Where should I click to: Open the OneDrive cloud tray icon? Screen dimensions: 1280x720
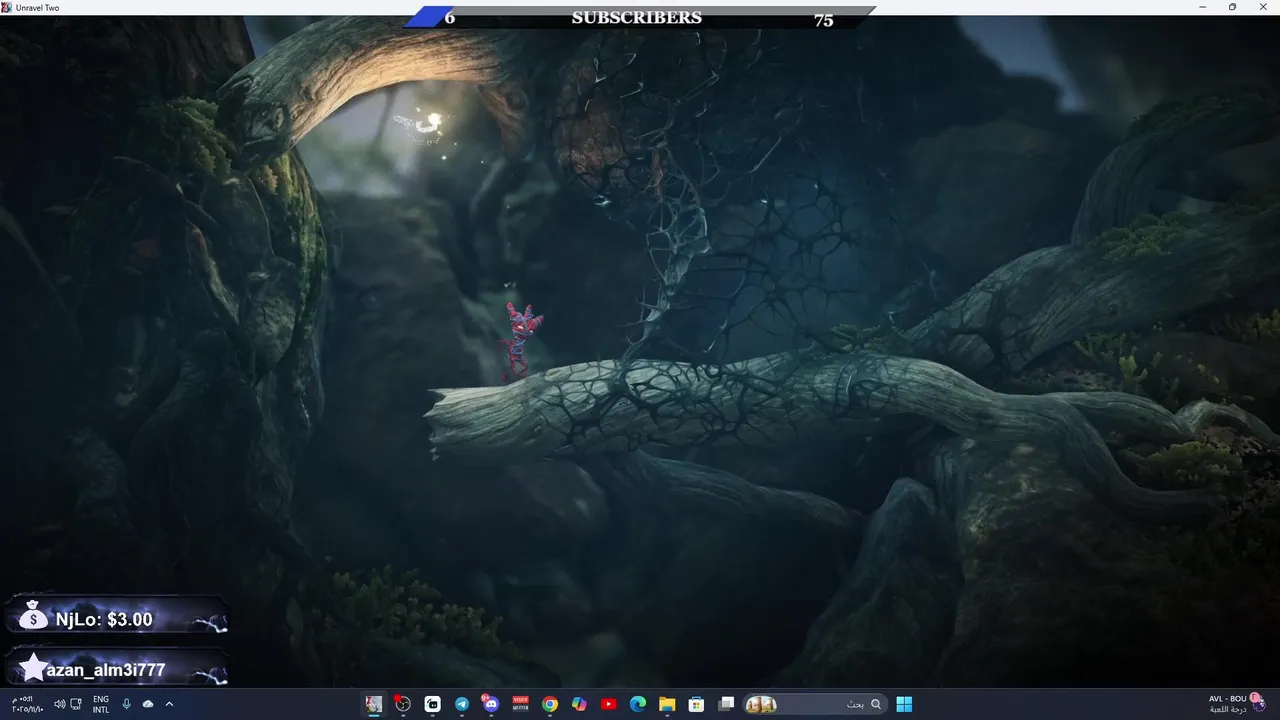tap(148, 704)
